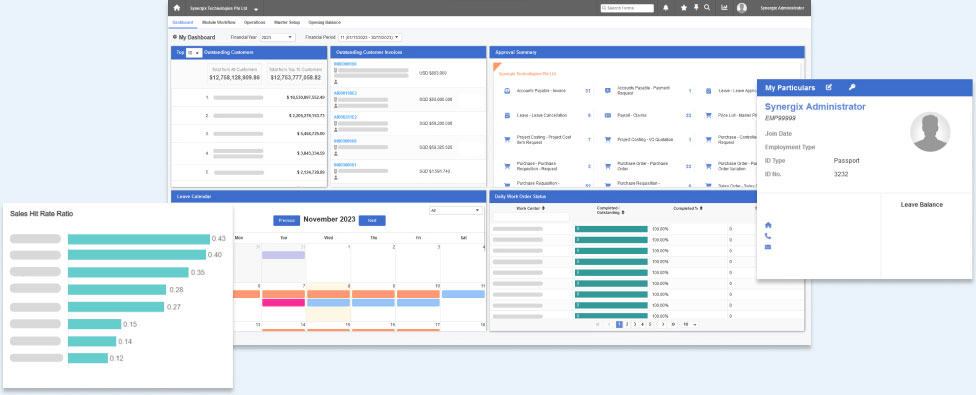Open the Operations tab
This screenshot has width=976, height=395.
pos(254,22)
